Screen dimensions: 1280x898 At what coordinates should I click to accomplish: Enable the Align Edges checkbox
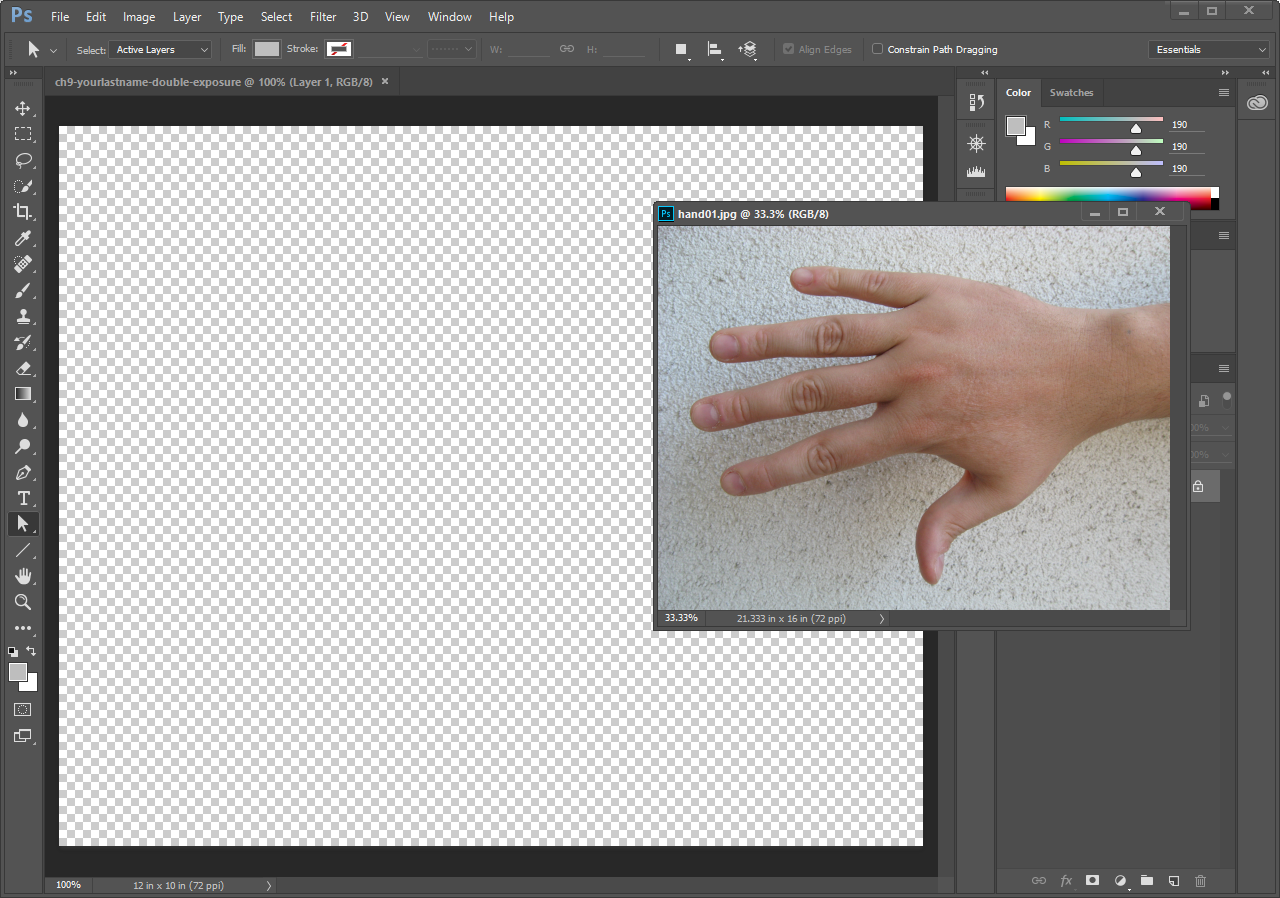[789, 49]
